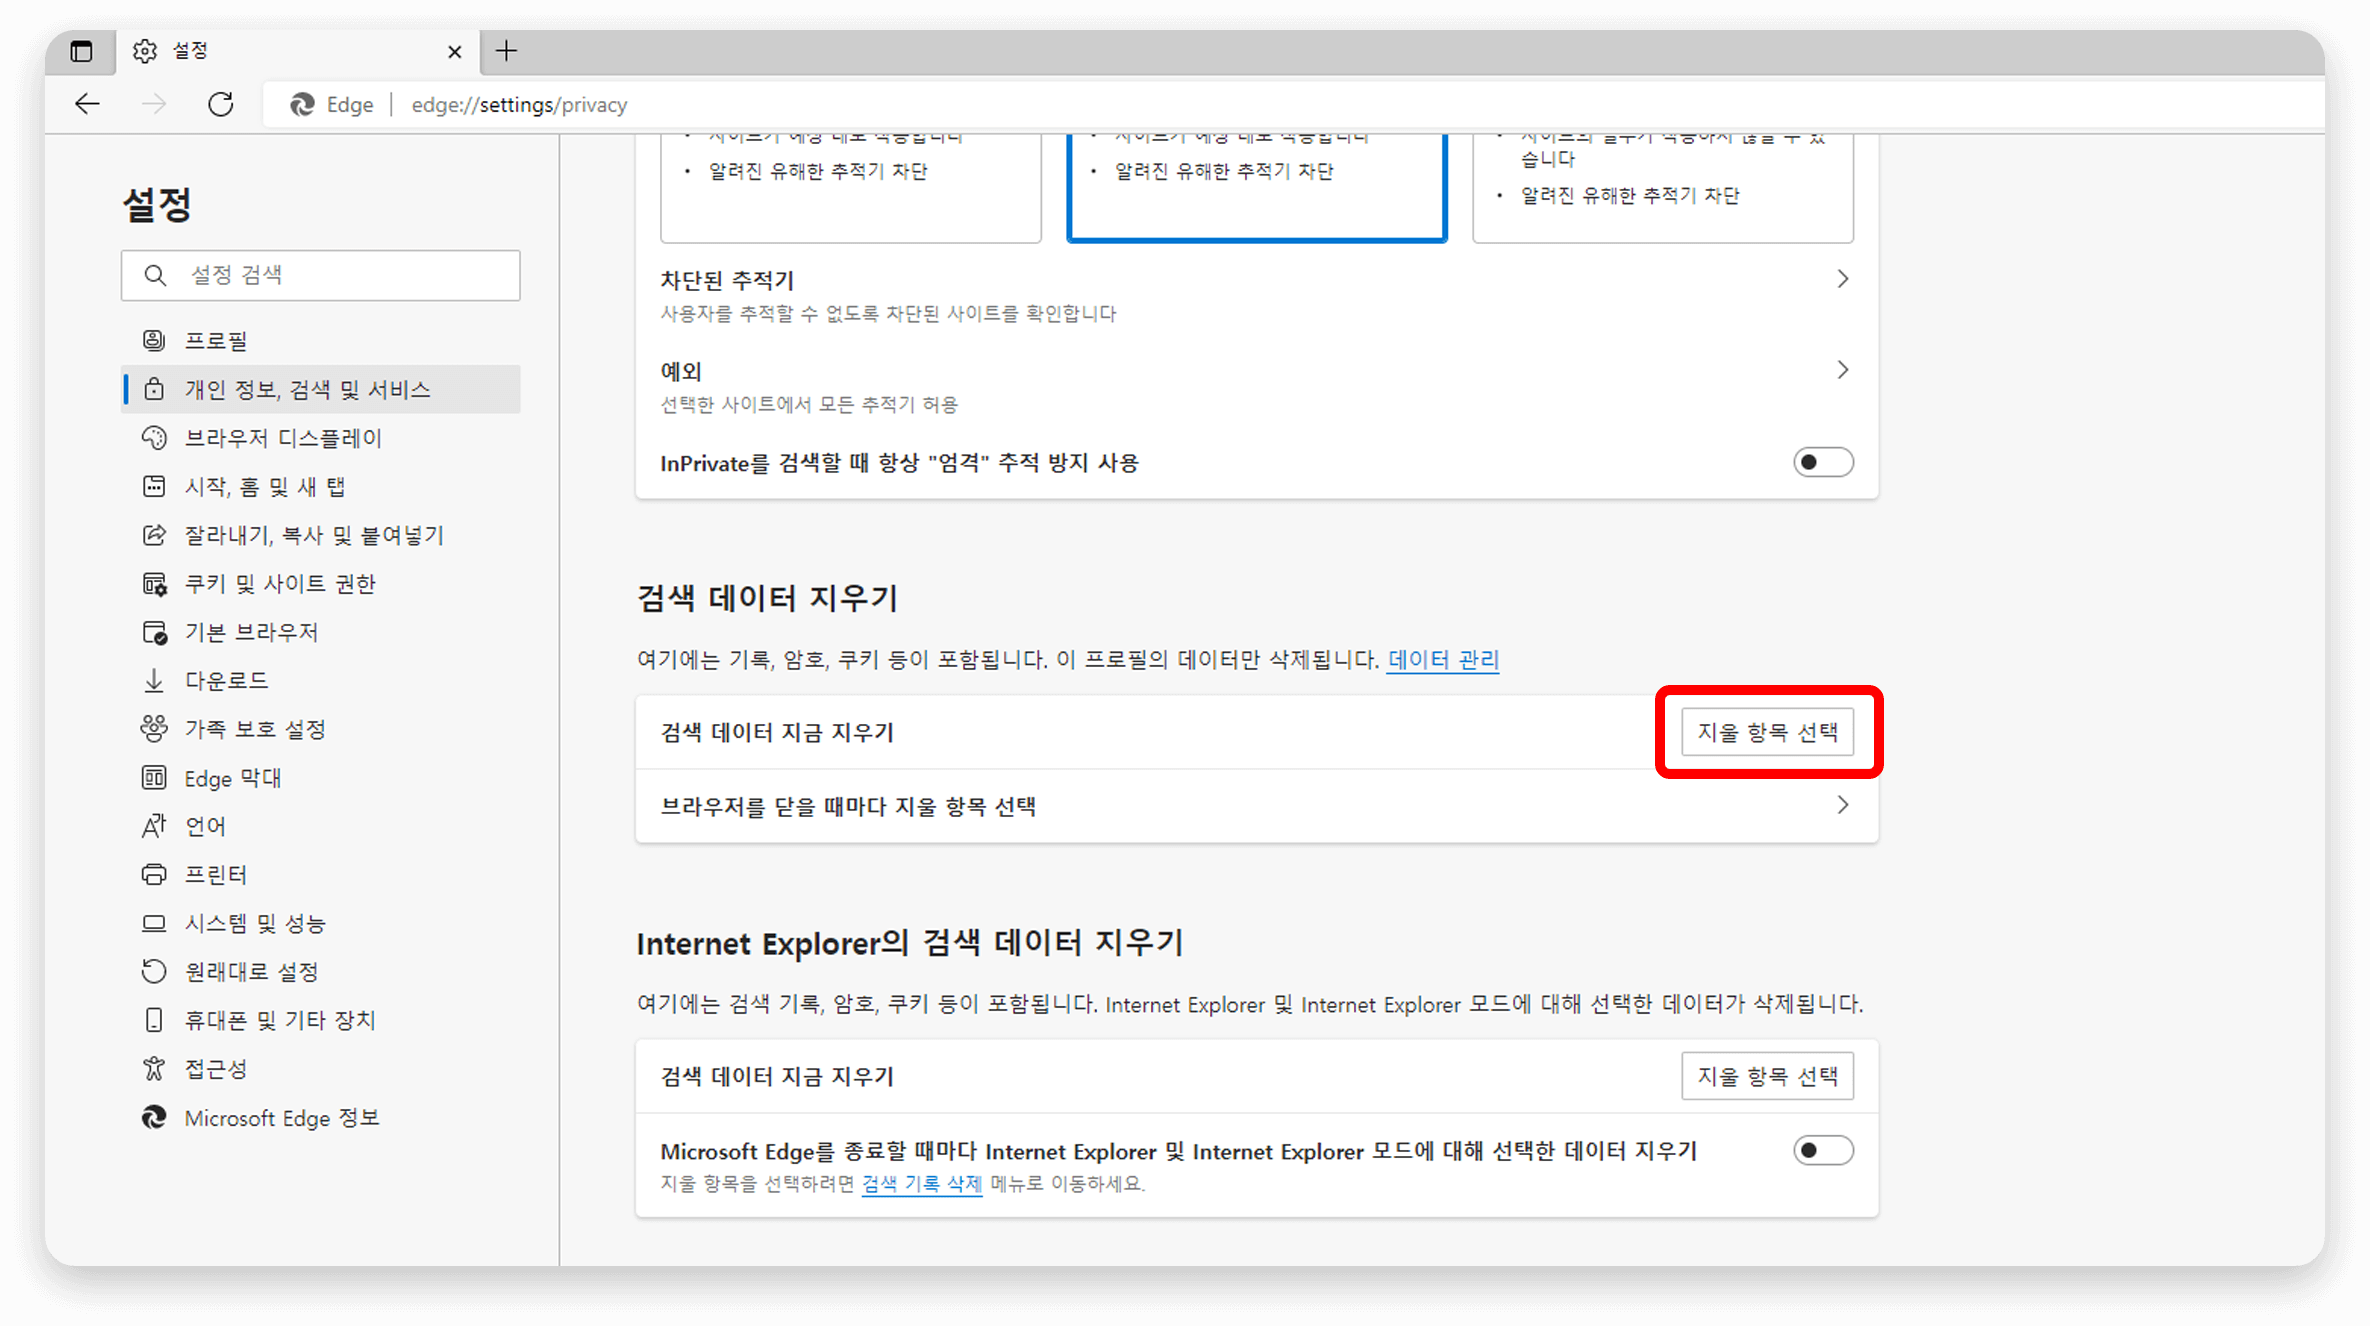2370x1326 pixels.
Task: Click the 다운로드 arrow icon
Action: coord(154,680)
